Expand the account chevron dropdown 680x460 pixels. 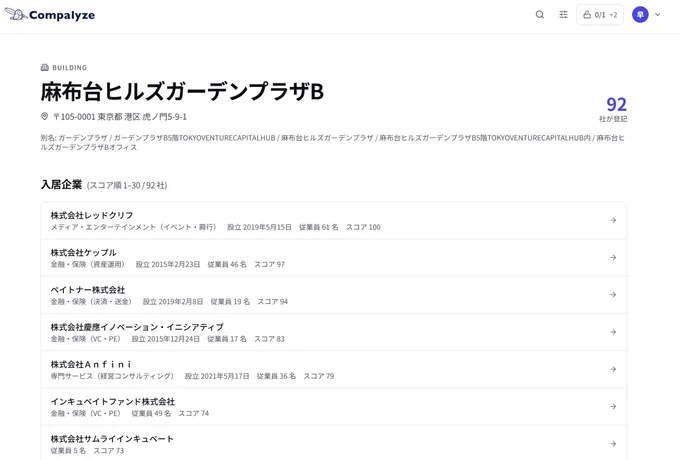(x=657, y=15)
